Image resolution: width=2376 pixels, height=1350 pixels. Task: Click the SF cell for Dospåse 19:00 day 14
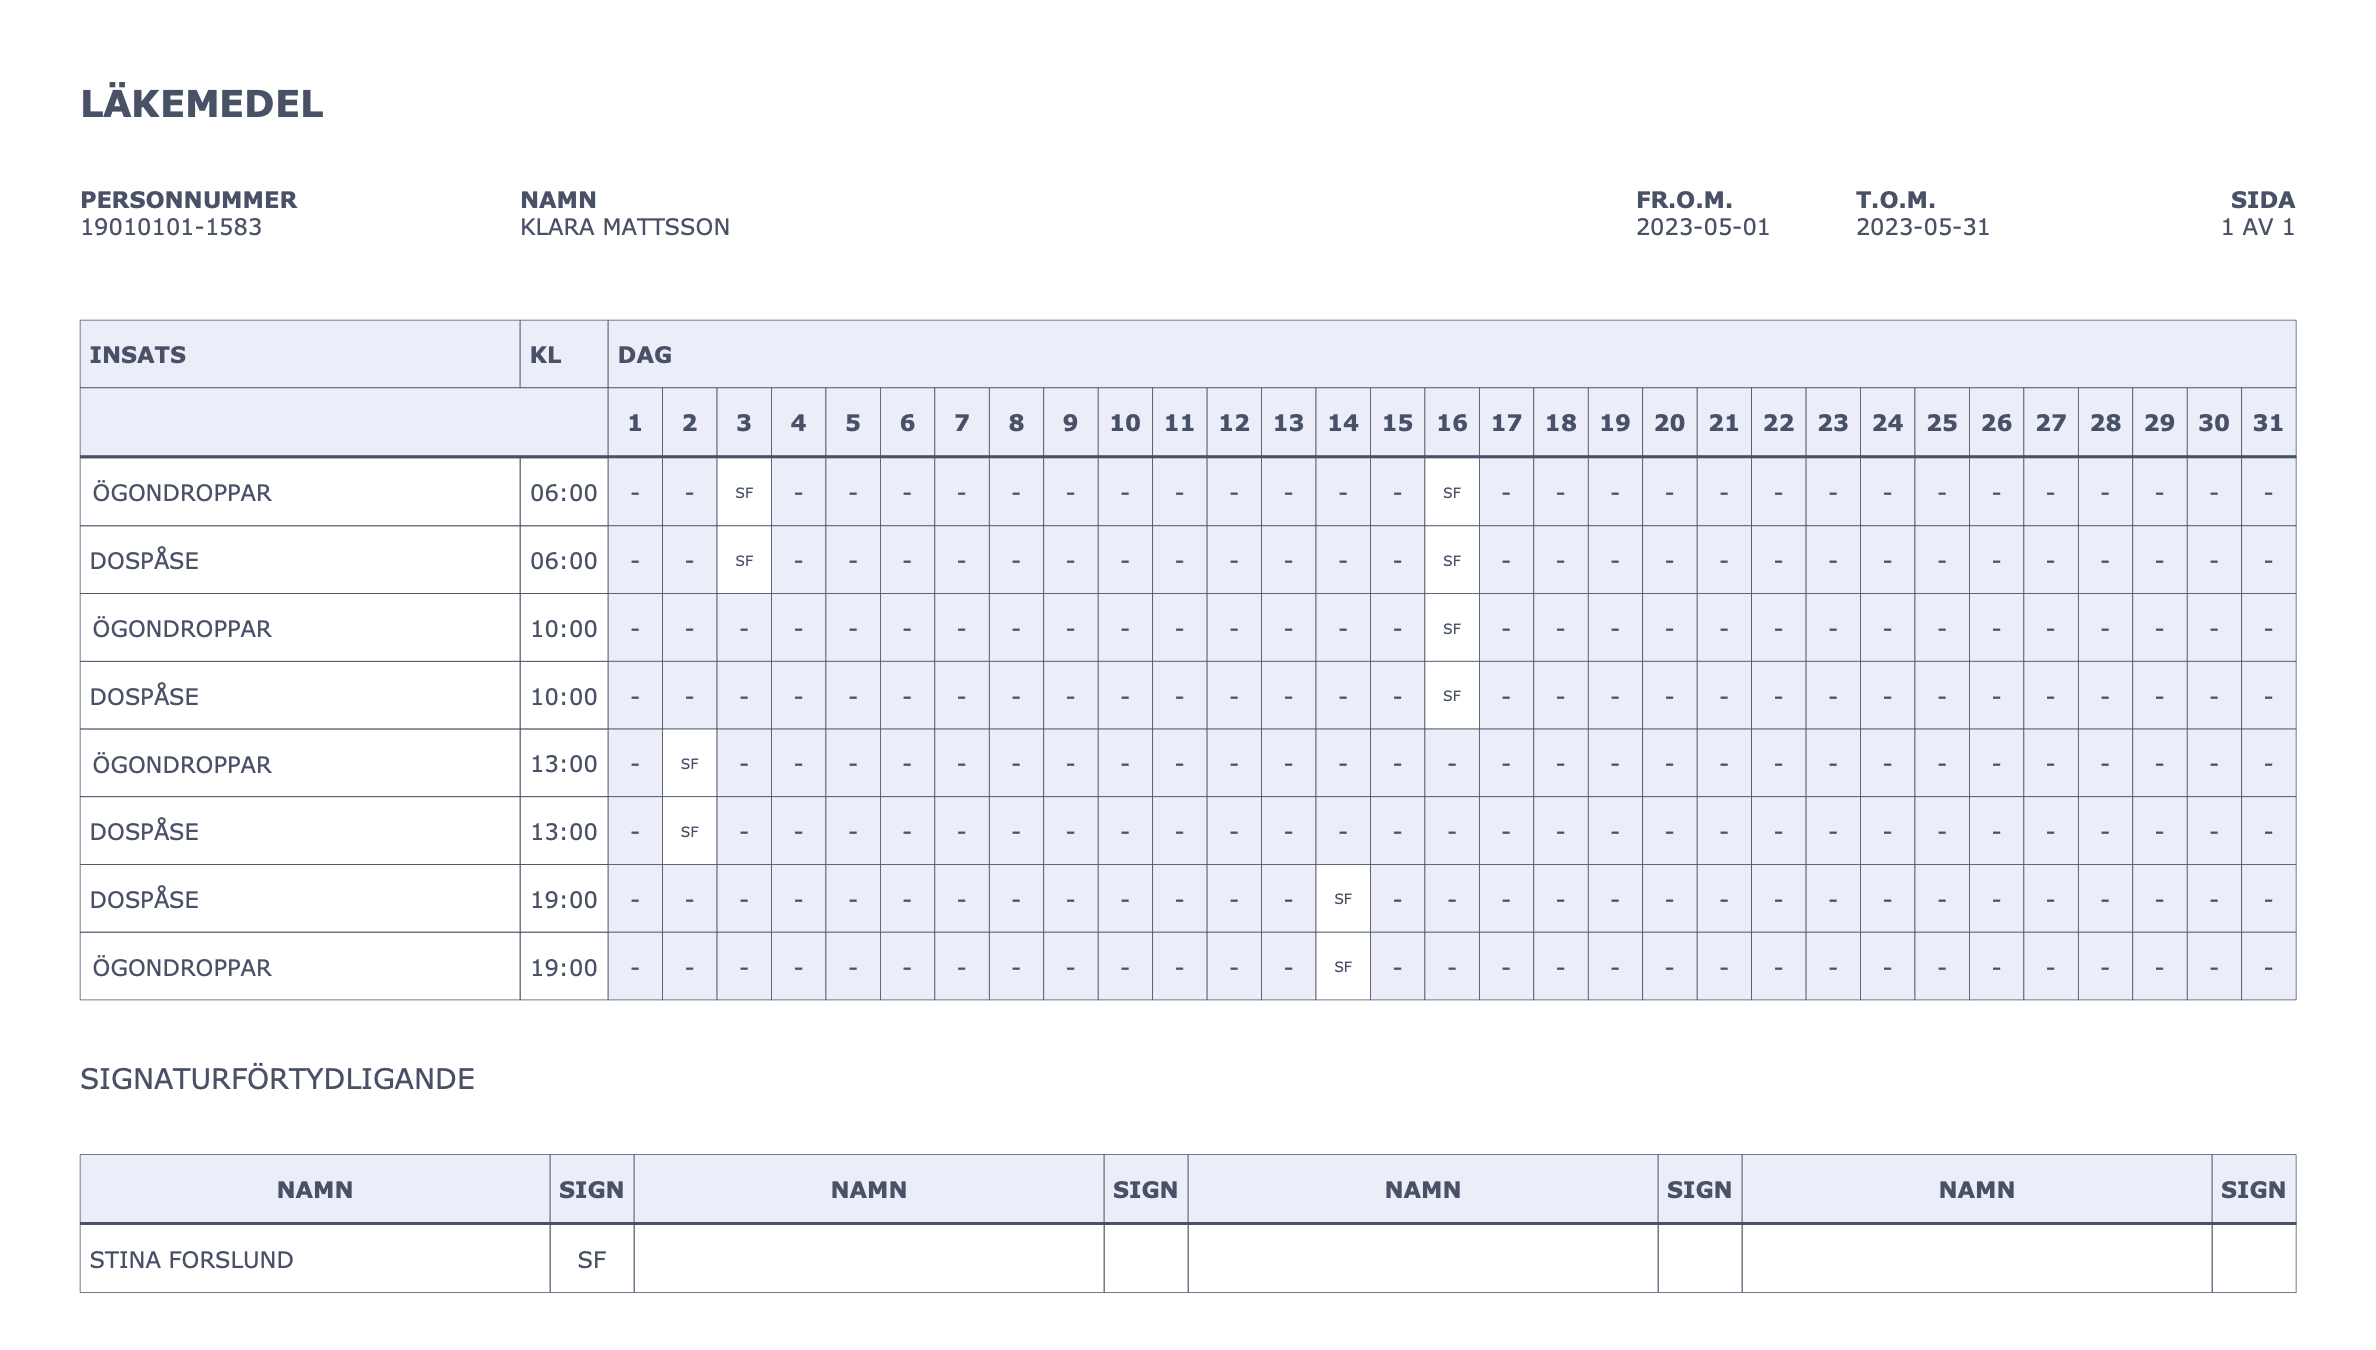1342,899
